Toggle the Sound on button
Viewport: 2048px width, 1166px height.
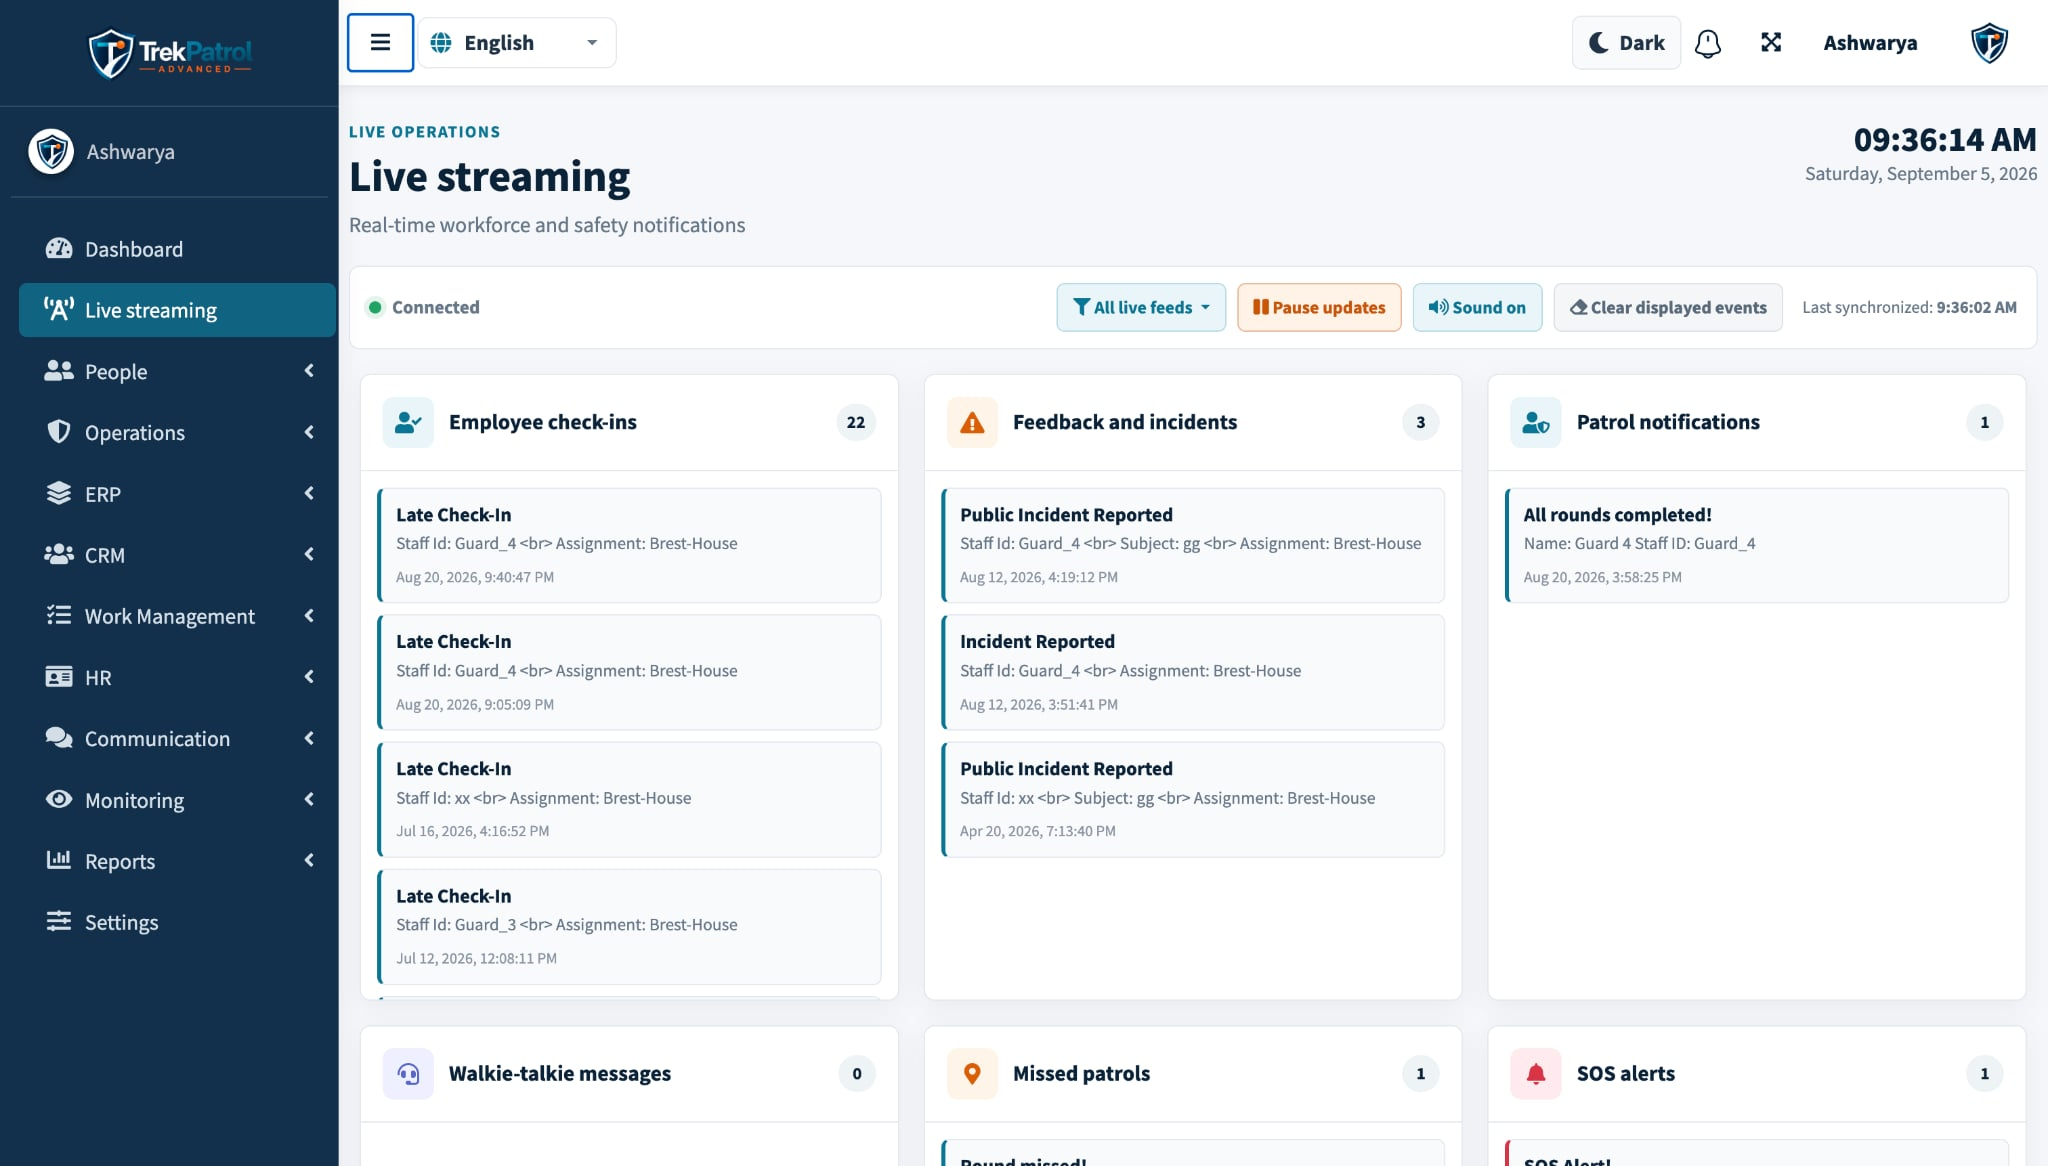(x=1477, y=308)
